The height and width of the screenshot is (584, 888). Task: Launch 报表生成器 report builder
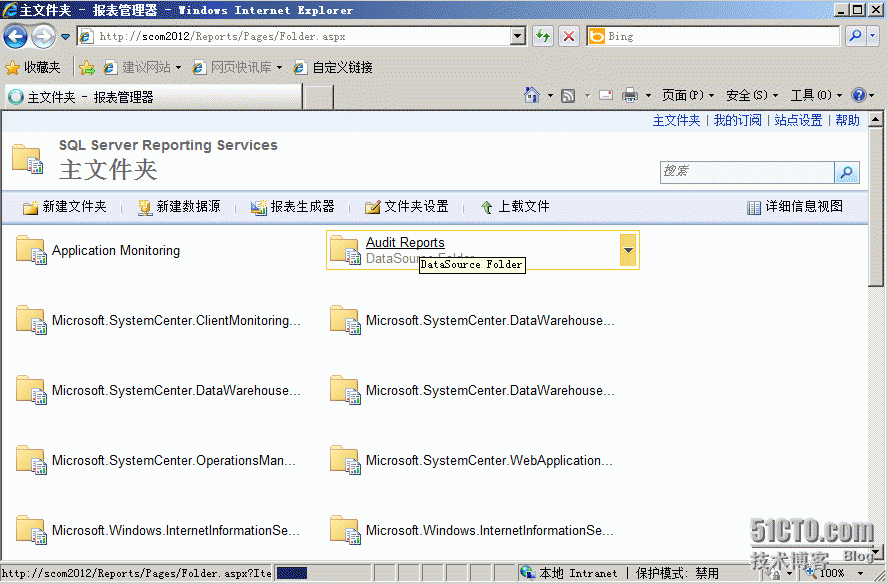(x=293, y=207)
